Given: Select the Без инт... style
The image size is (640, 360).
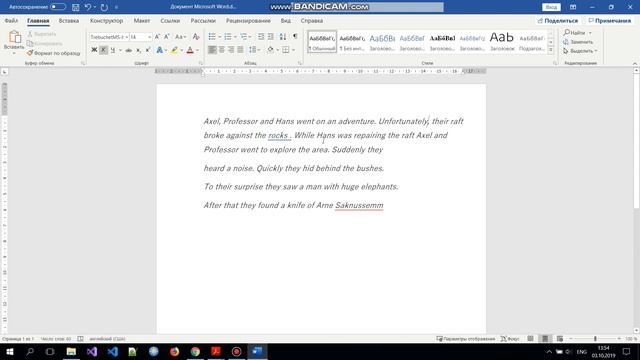Looking at the screenshot, I should (352, 42).
